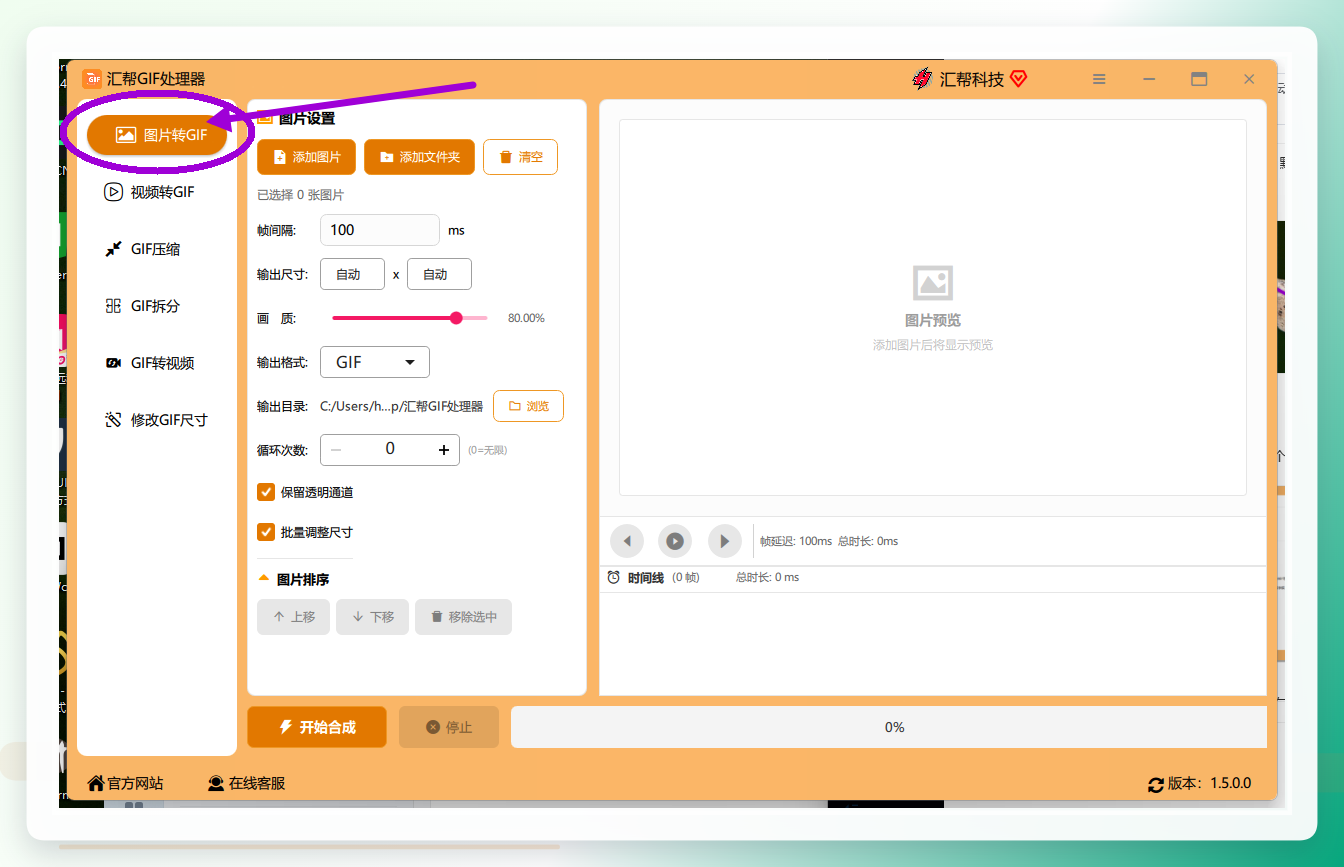Open the 图片转GIF section
1344x867 pixels.
(157, 135)
